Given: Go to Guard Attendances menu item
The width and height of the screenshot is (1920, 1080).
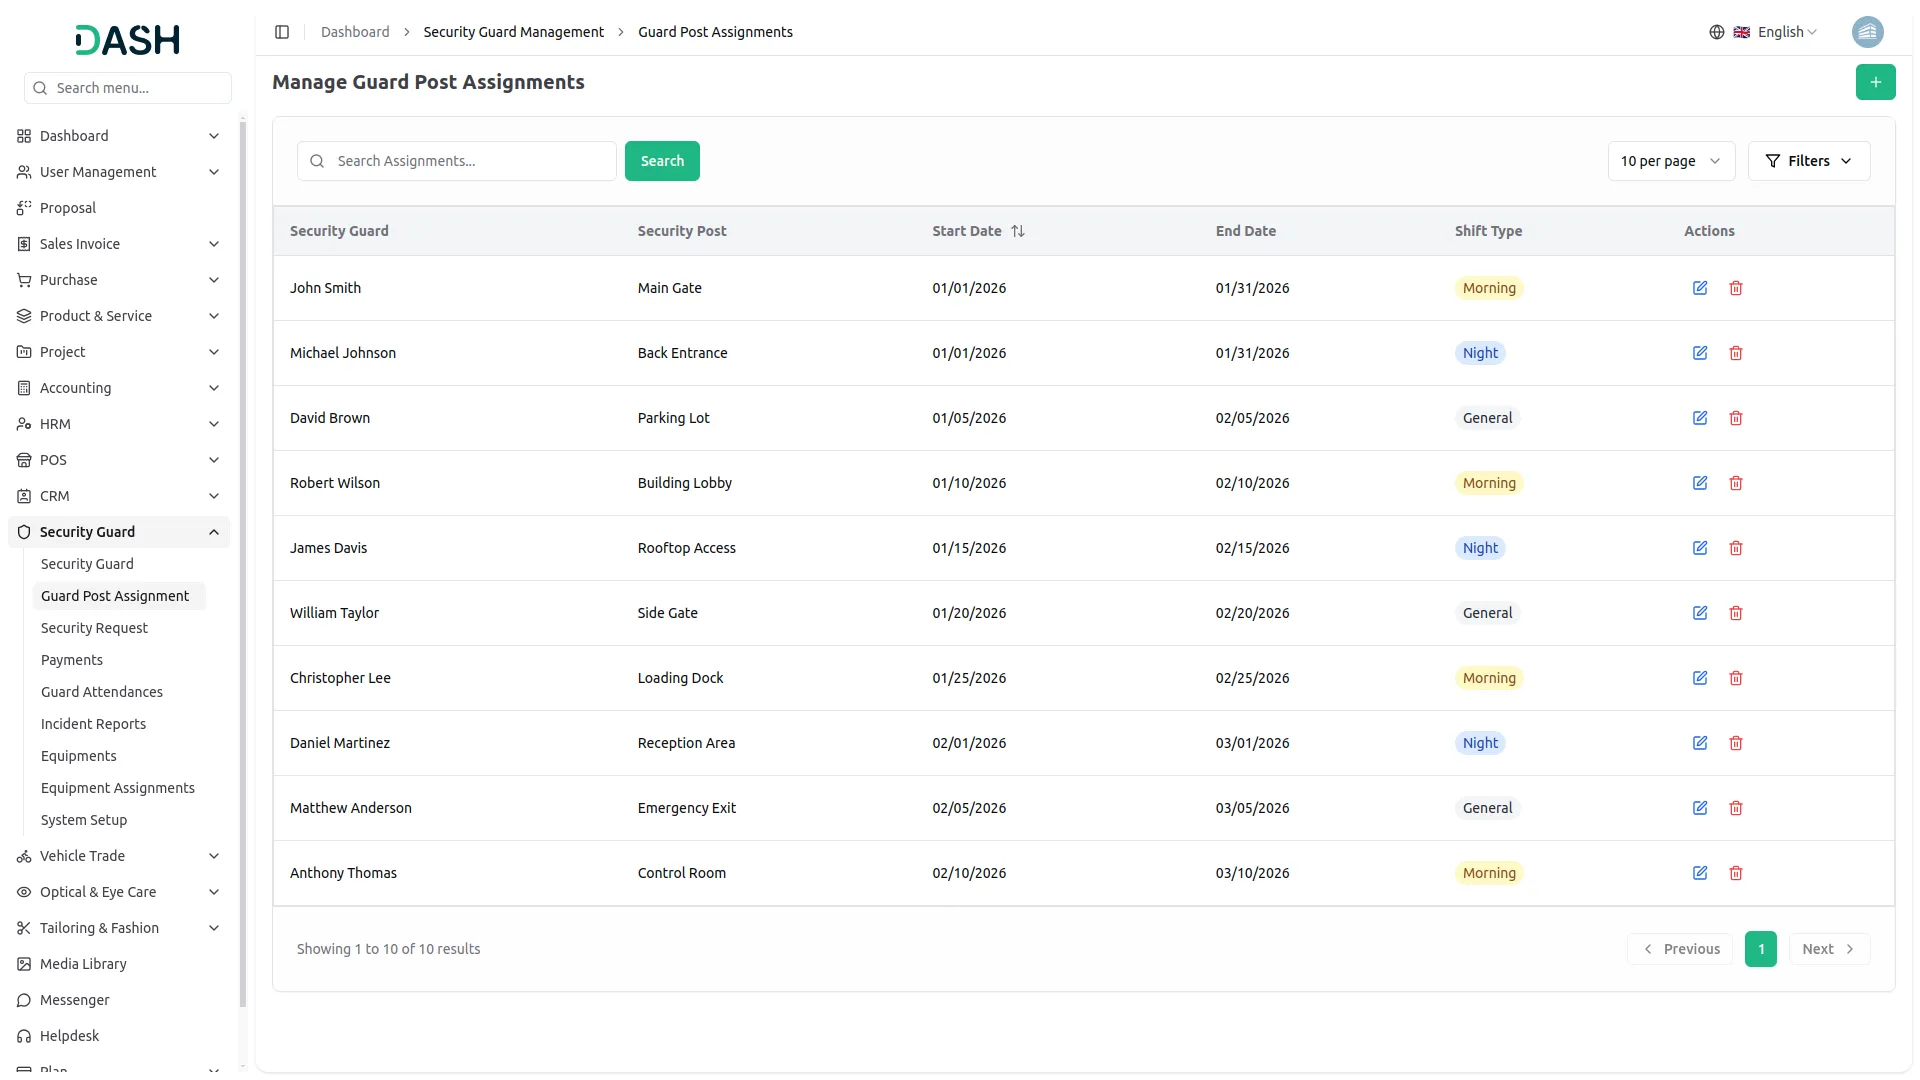Looking at the screenshot, I should point(101,692).
